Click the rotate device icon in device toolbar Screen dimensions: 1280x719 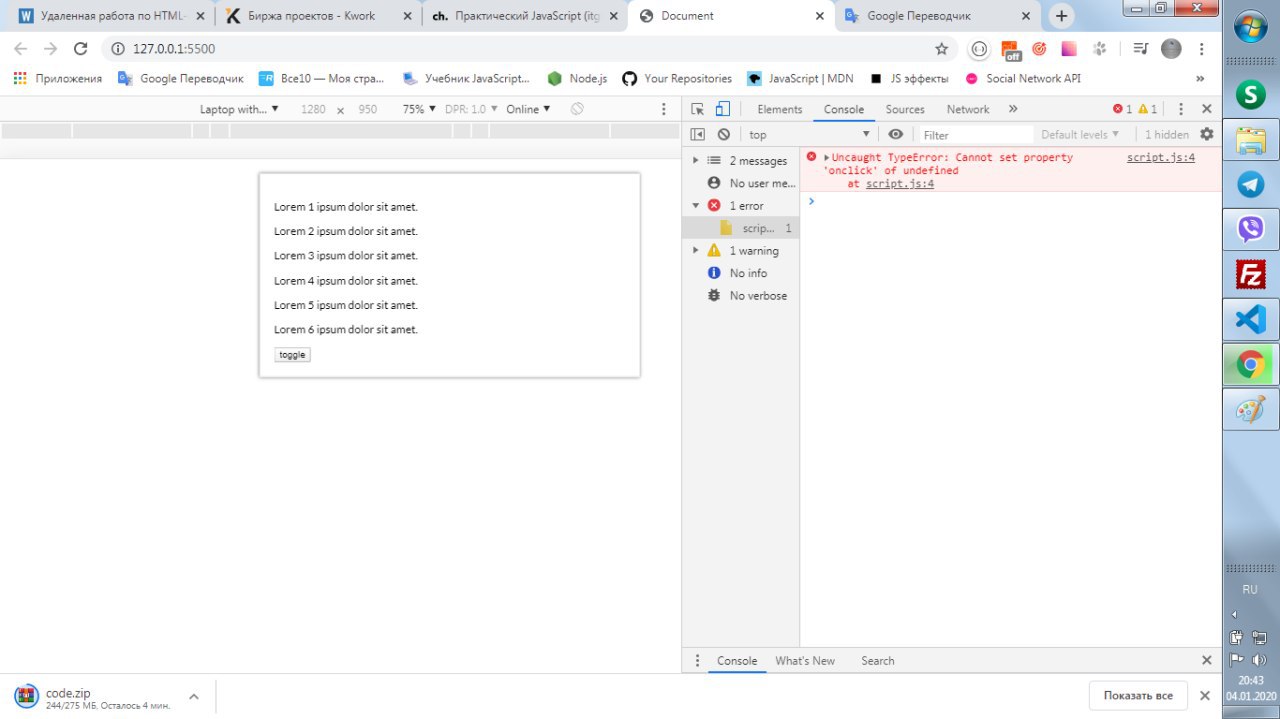(x=577, y=109)
